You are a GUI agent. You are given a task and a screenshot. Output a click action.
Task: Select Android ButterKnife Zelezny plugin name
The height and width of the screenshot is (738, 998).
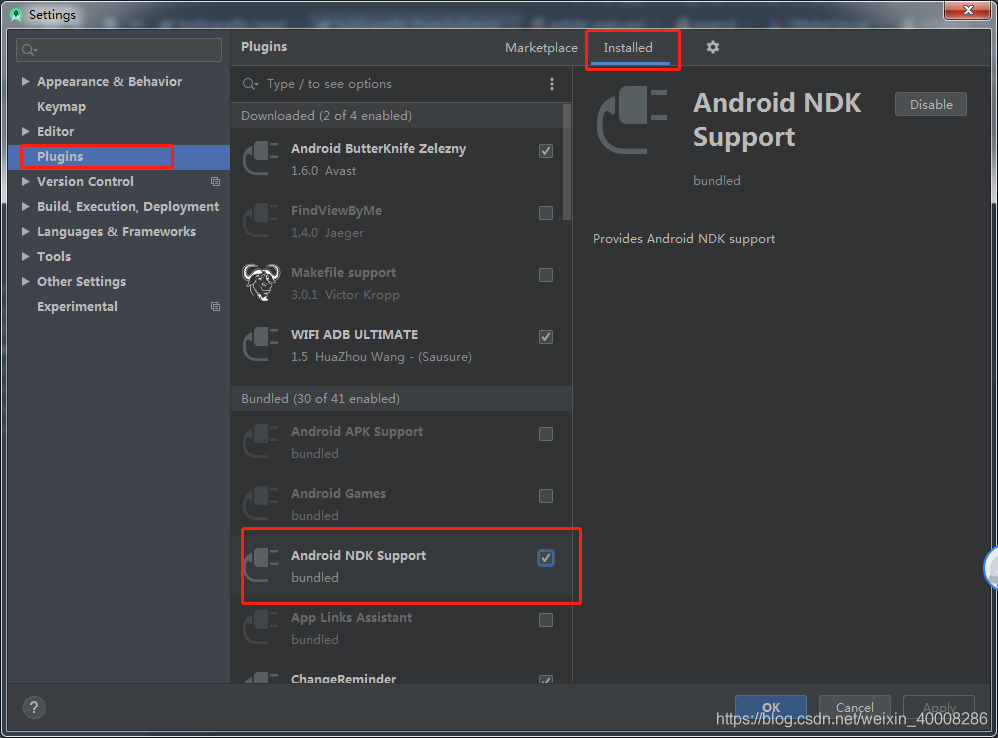click(x=379, y=149)
